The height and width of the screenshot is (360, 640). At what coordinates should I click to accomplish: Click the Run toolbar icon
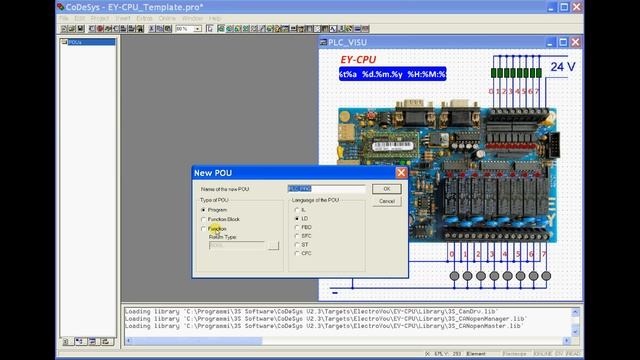(92, 29)
